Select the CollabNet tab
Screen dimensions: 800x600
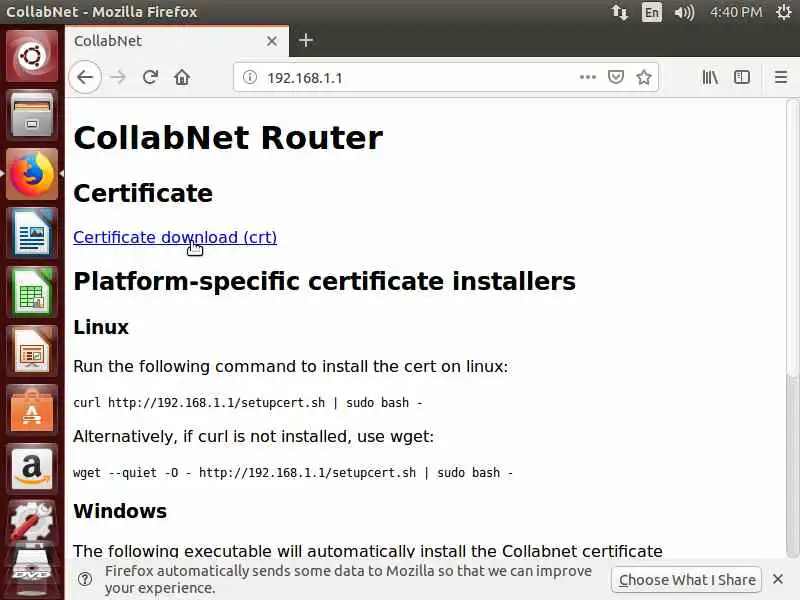[x=177, y=41]
